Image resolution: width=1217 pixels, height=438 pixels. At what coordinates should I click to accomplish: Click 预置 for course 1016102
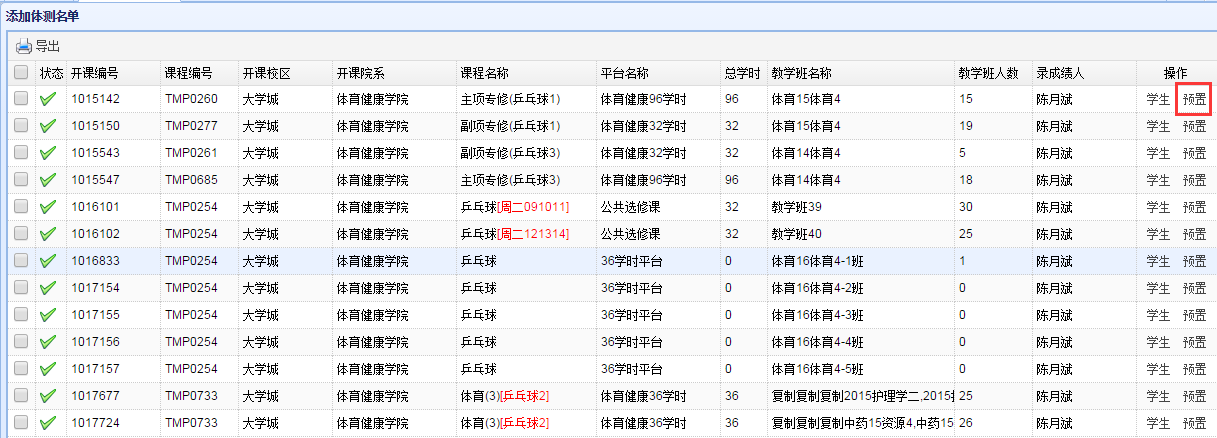1194,234
